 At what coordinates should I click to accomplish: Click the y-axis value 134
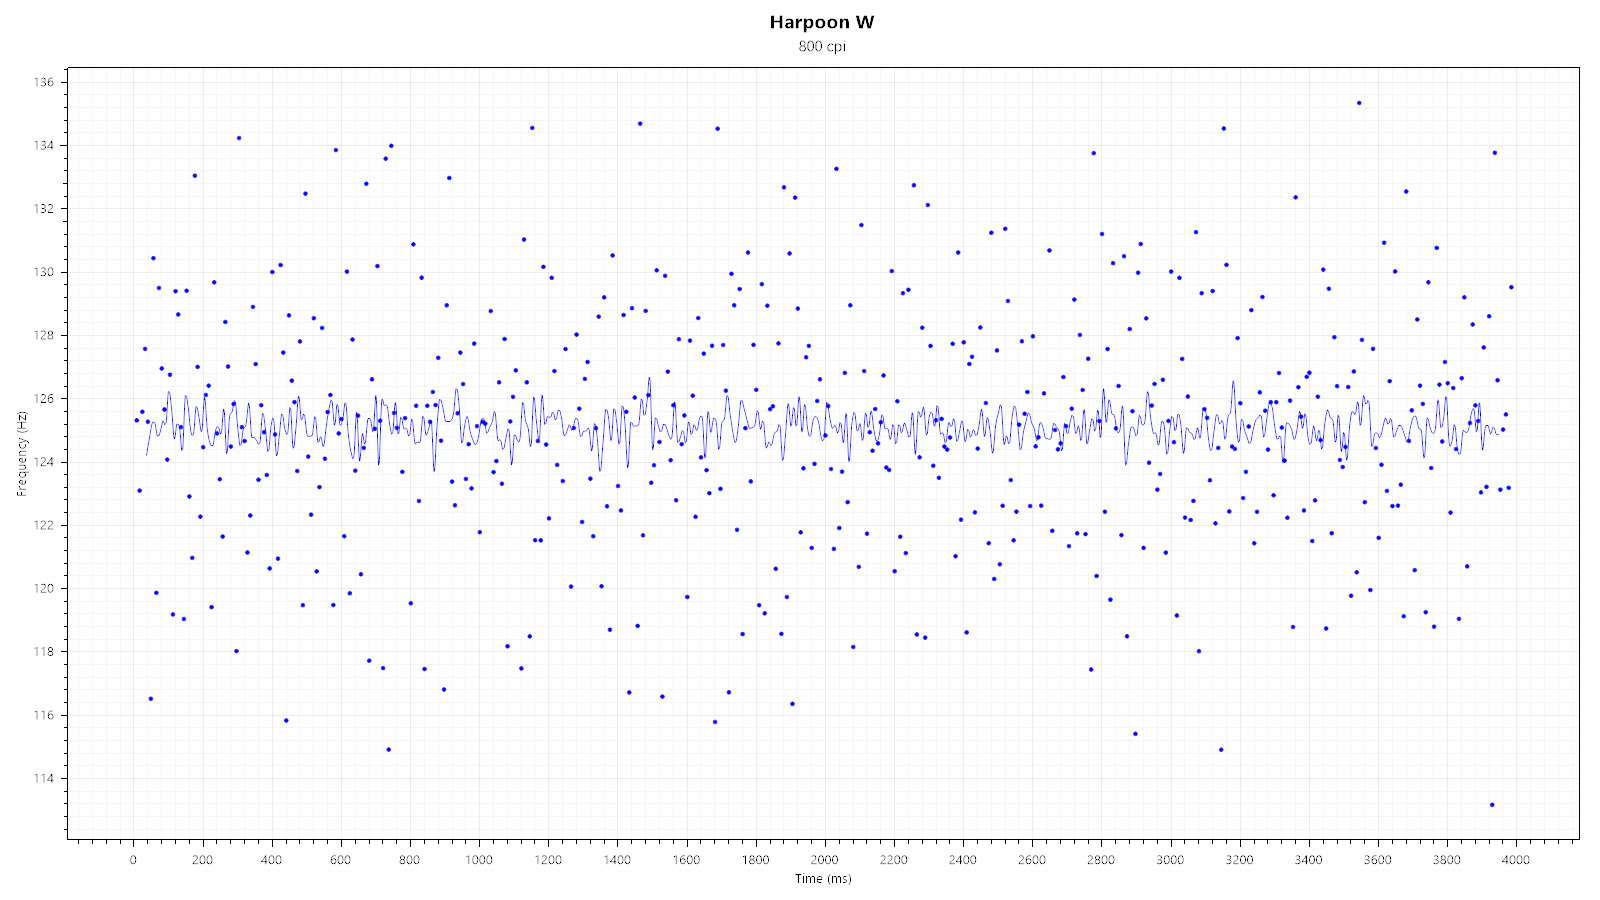(x=44, y=145)
